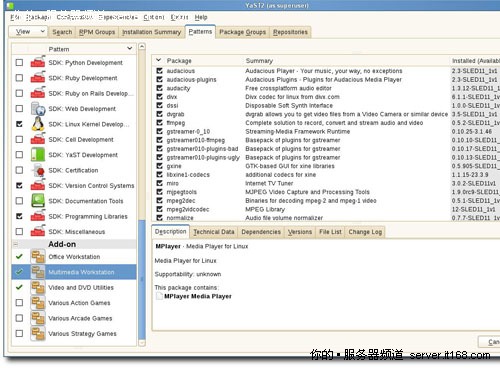Click the package list status column chevron
The image size is (500, 368).
(x=159, y=60)
